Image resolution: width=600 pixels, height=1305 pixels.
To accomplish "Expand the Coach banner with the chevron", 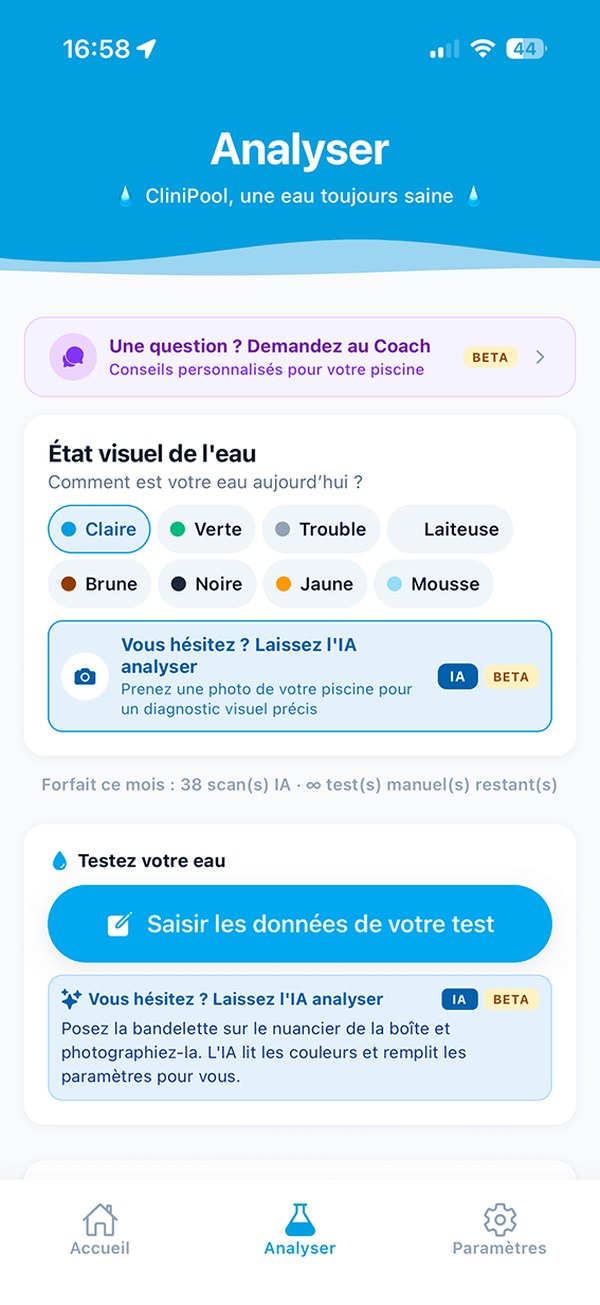I will (540, 357).
